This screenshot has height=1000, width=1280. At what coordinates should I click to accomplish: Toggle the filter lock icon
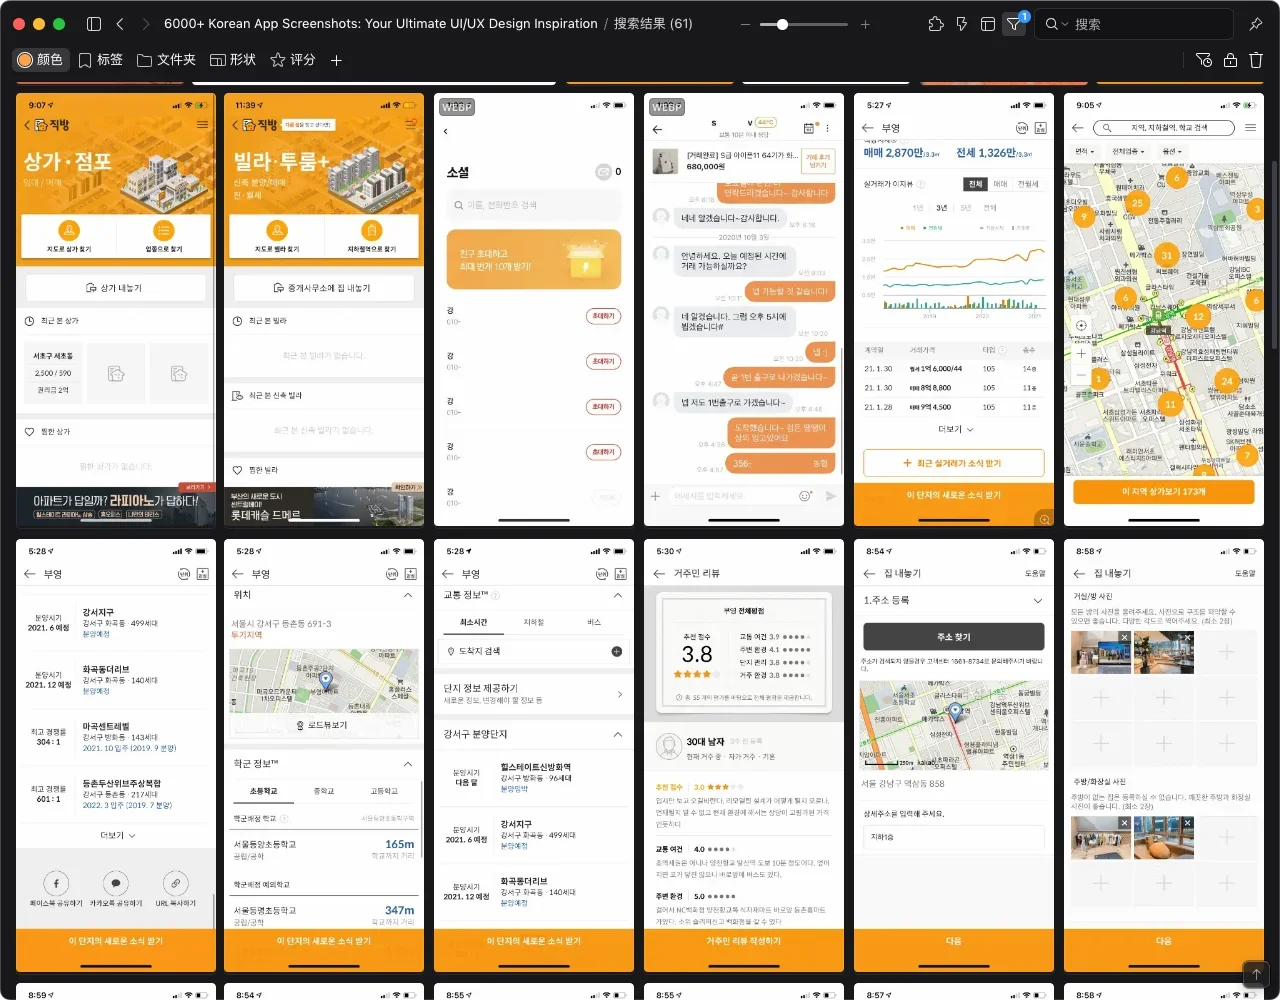click(1230, 60)
